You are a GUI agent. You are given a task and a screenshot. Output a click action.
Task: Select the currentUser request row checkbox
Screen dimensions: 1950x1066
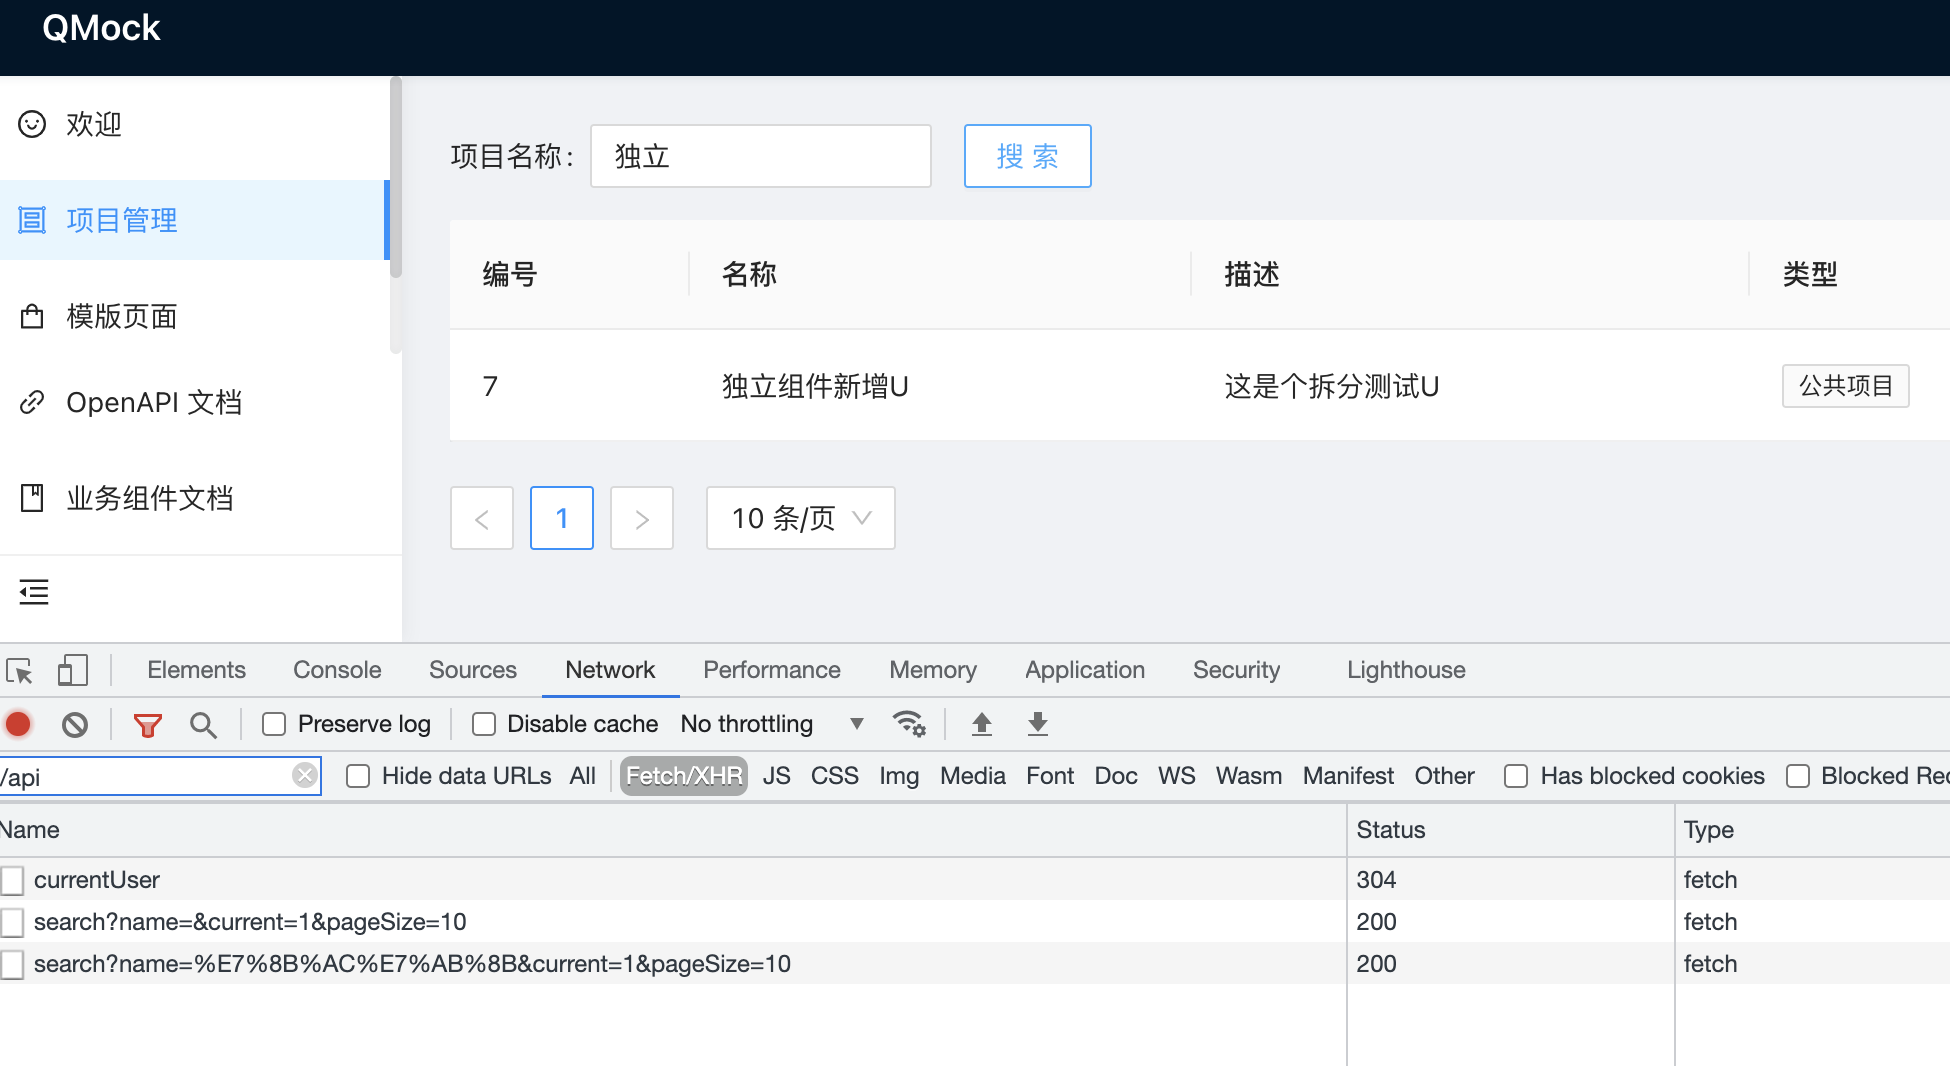[x=12, y=880]
